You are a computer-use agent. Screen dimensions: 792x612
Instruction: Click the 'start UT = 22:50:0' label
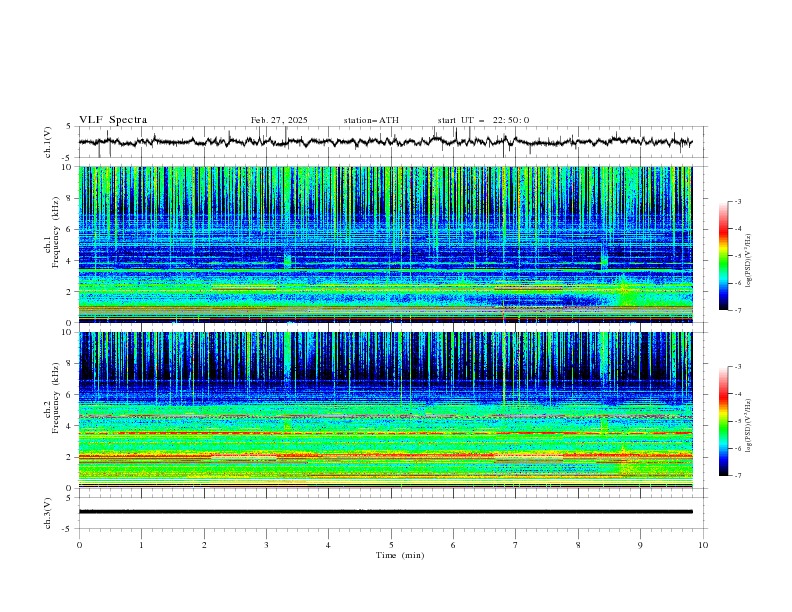(483, 120)
